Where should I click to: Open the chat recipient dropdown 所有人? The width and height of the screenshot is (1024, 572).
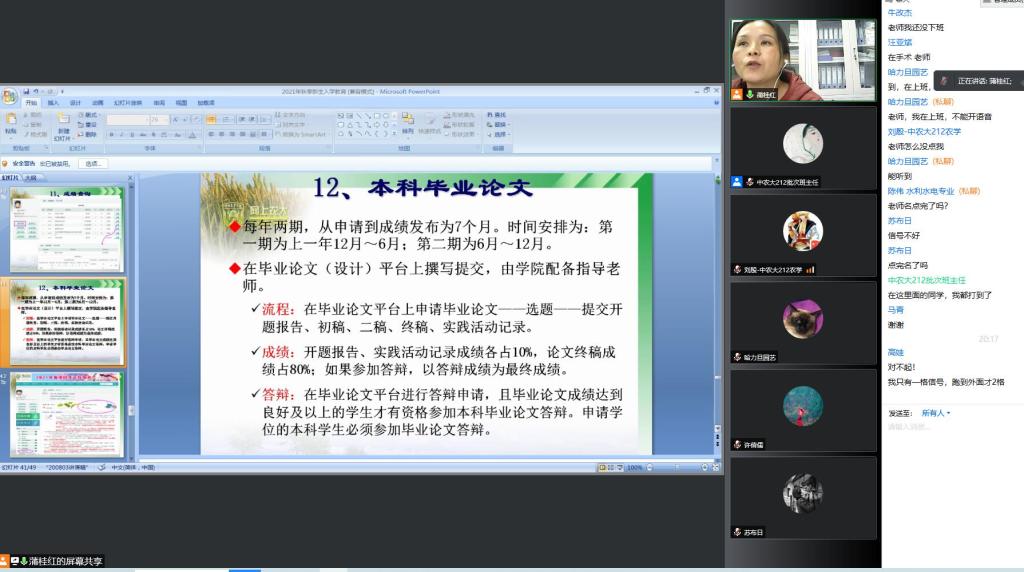(x=935, y=412)
